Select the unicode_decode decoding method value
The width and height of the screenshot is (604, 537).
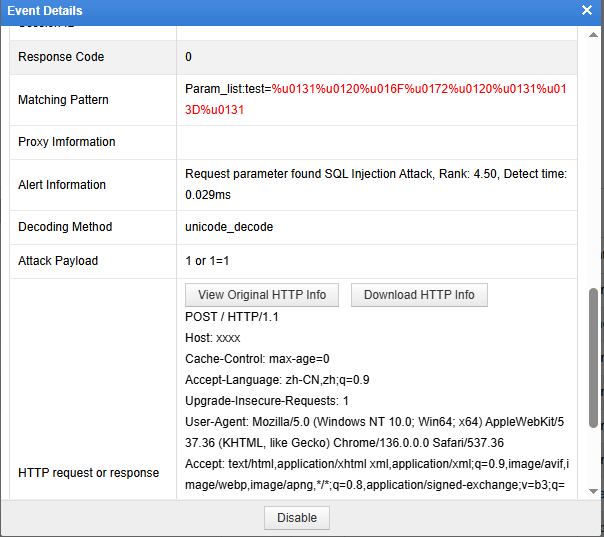click(229, 227)
